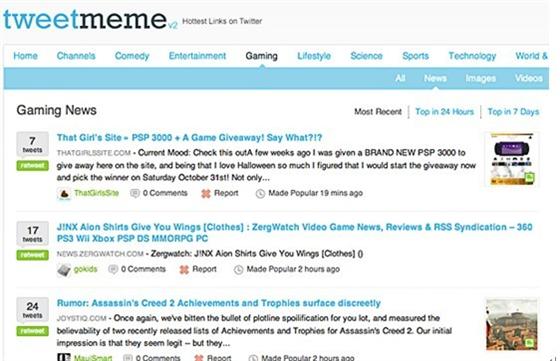
Task: Open the Assassin's Creed 2 story thumbnail
Action: pyautogui.click(x=512, y=324)
